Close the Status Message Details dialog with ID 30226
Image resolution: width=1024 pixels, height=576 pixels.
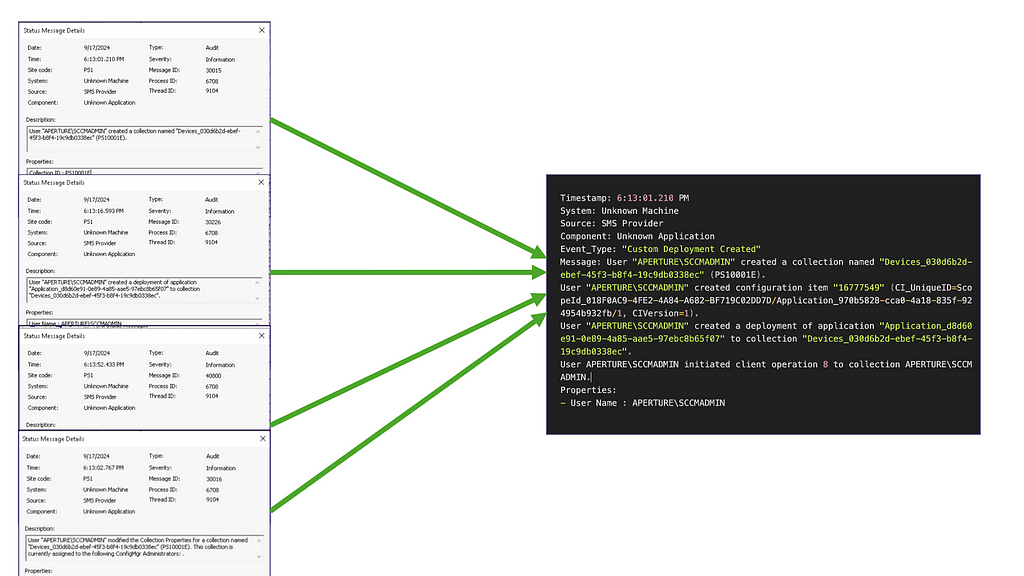tap(261, 182)
